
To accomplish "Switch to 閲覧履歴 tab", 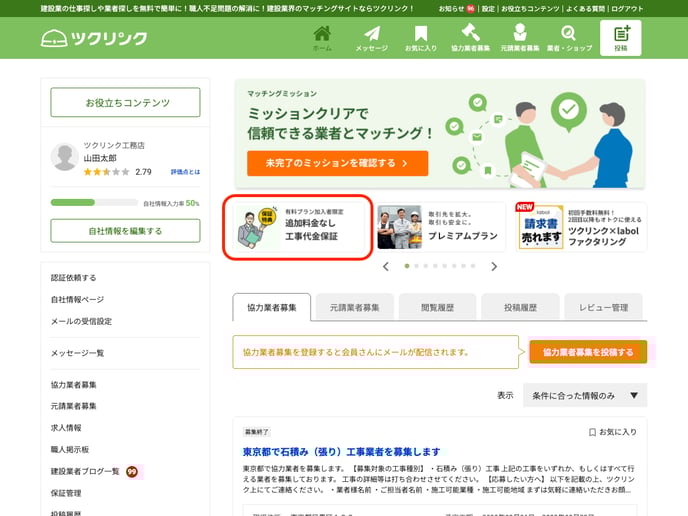I will click(x=437, y=308).
